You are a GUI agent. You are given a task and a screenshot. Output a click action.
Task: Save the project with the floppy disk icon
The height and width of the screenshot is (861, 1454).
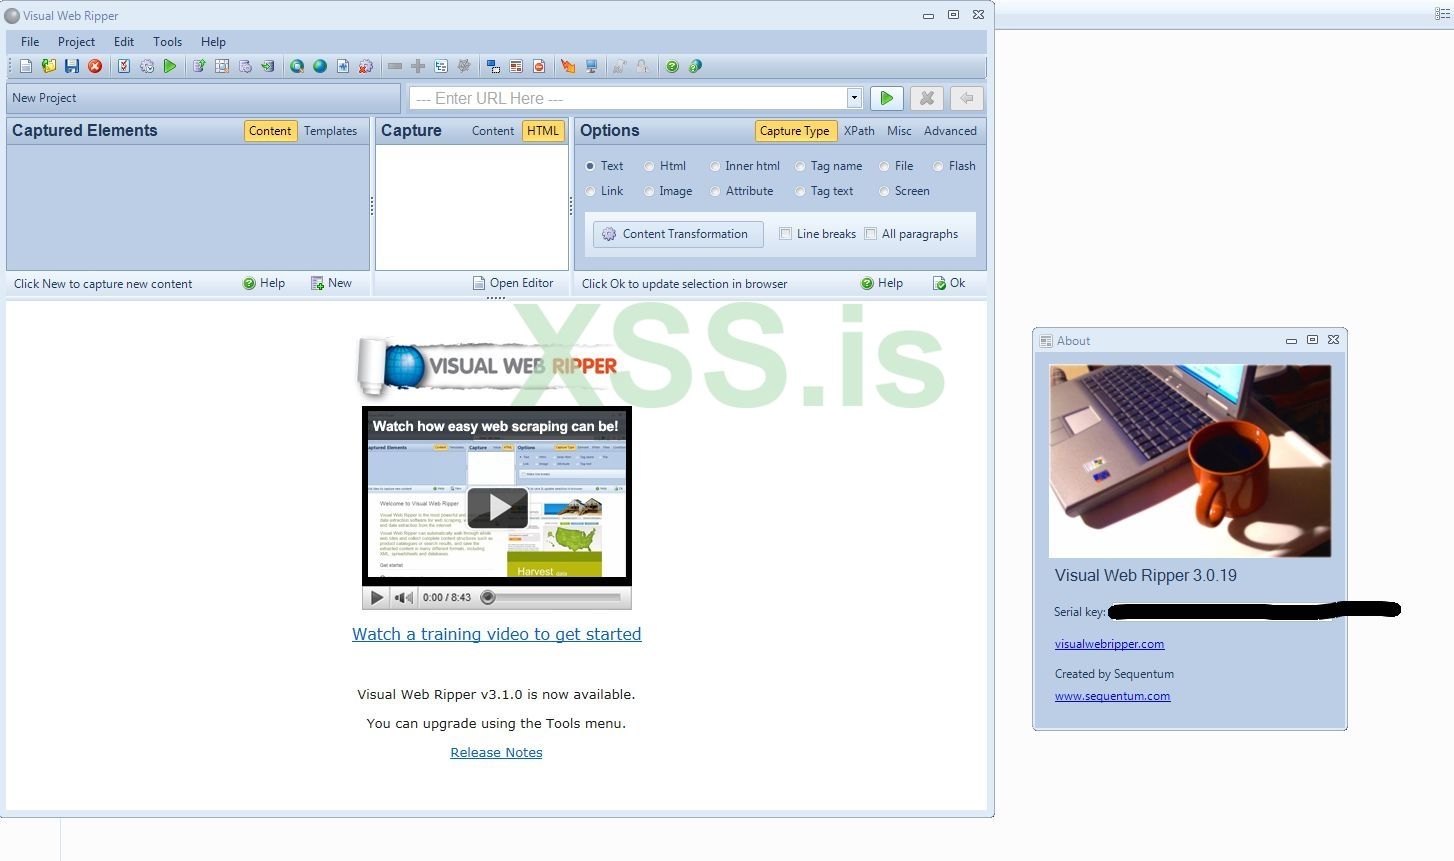click(x=72, y=66)
